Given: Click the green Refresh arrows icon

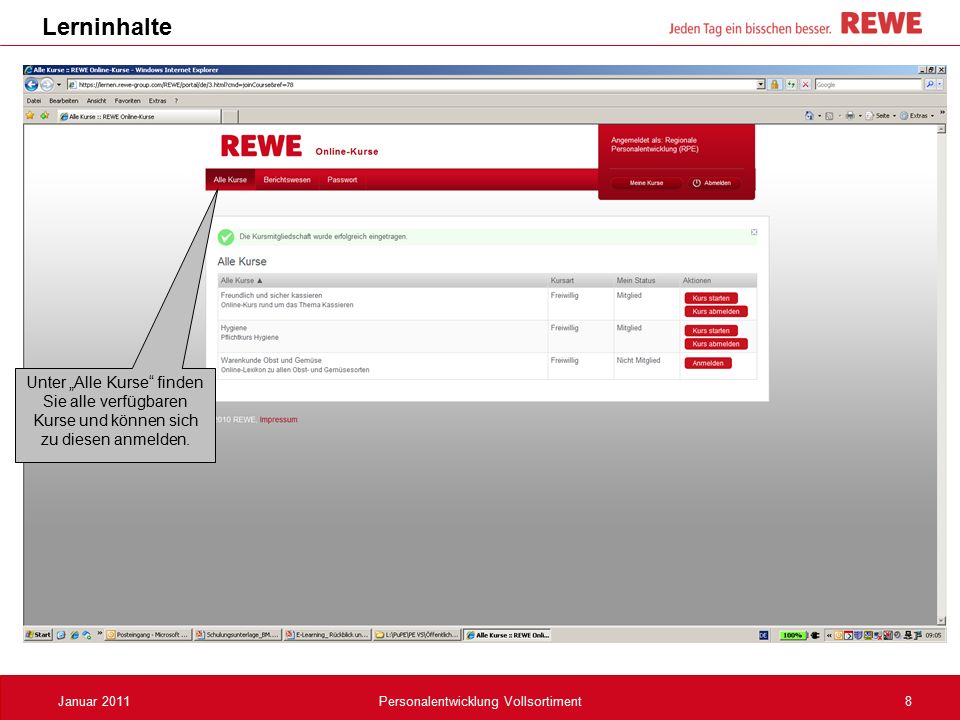Looking at the screenshot, I should 791,84.
